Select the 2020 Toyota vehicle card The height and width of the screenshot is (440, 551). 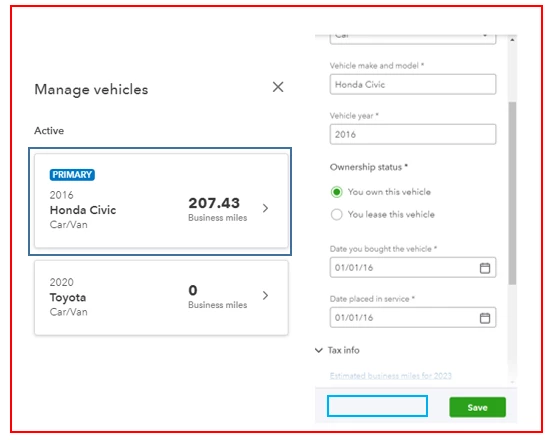click(x=161, y=297)
